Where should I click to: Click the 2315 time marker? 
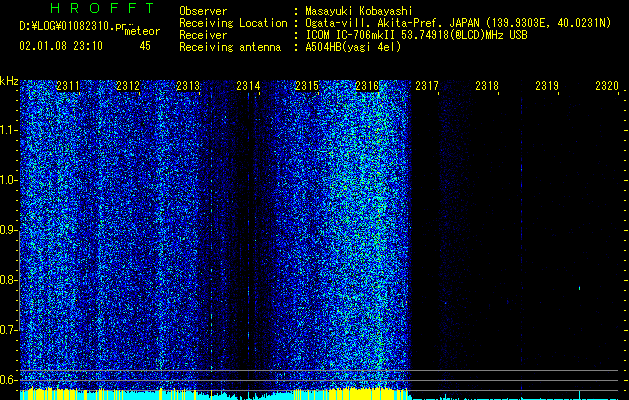(307, 85)
